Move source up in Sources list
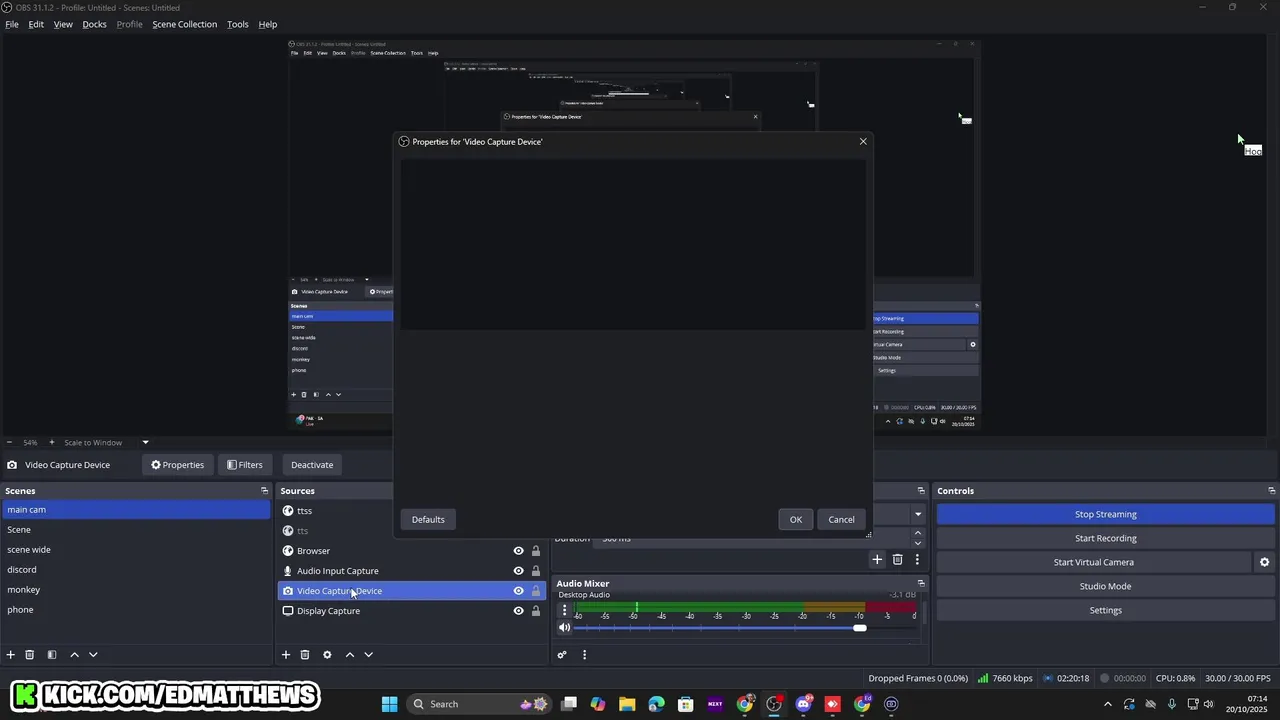The image size is (1280, 720). [x=349, y=654]
